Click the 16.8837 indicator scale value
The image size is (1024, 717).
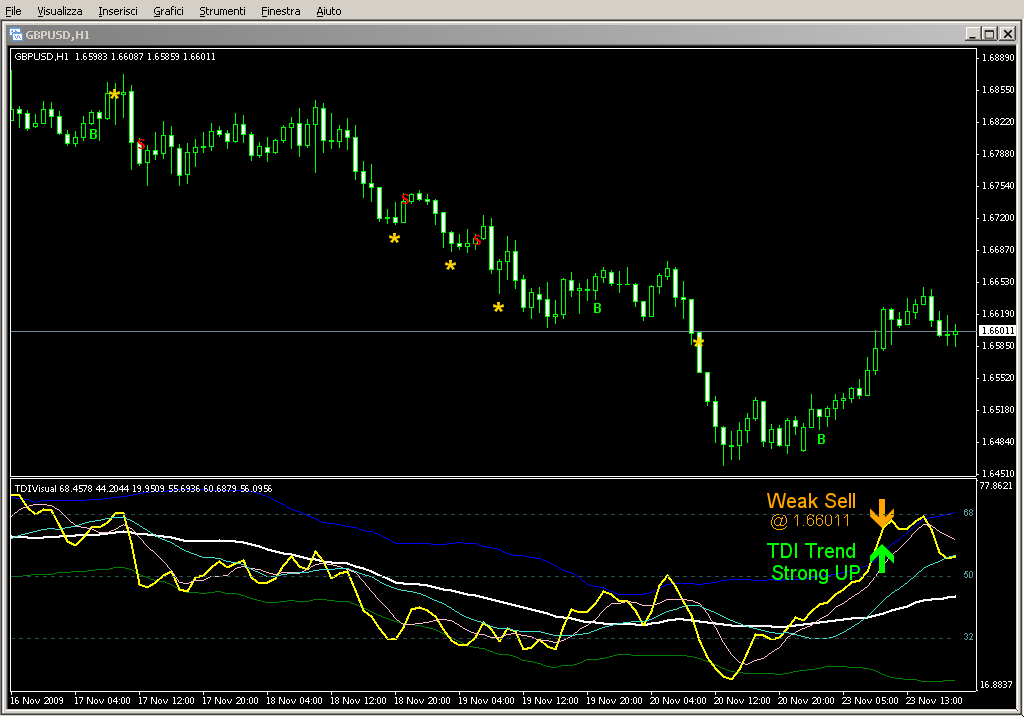[997, 684]
